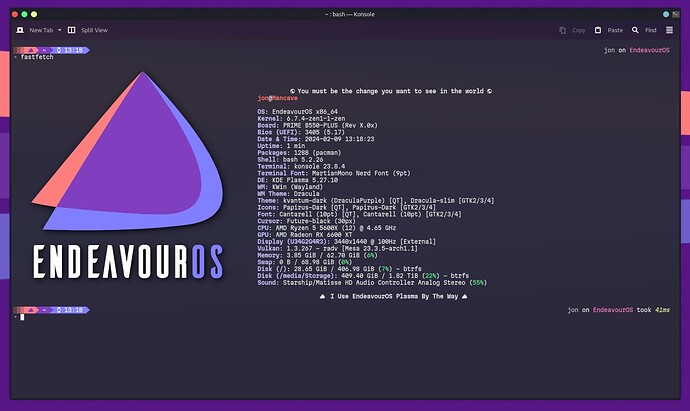This screenshot has width=690, height=411.
Task: Click the Copy toolbar button
Action: click(x=572, y=30)
